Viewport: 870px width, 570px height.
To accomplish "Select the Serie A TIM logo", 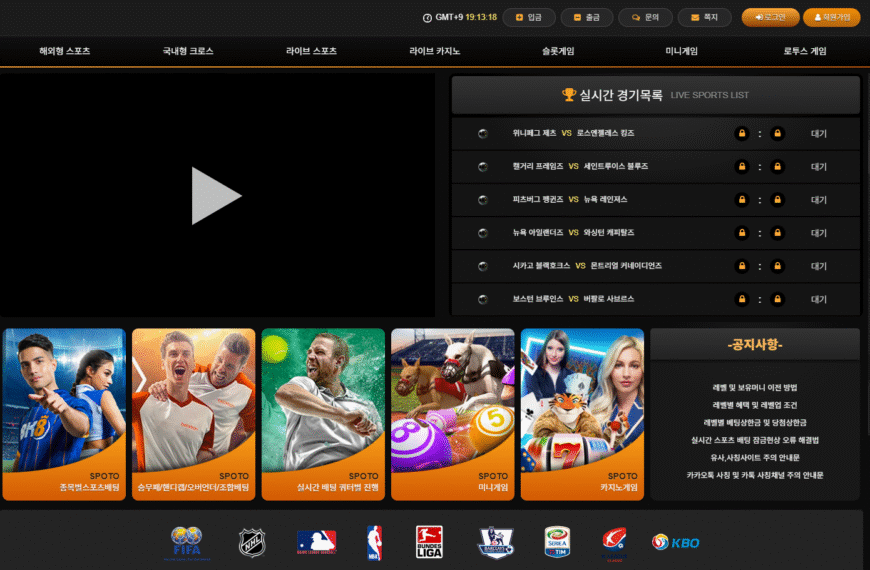I will [556, 543].
